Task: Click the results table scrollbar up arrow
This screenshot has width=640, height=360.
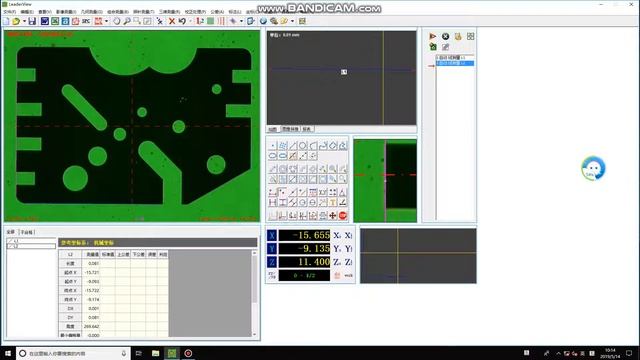Action: pyautogui.click(x=254, y=253)
